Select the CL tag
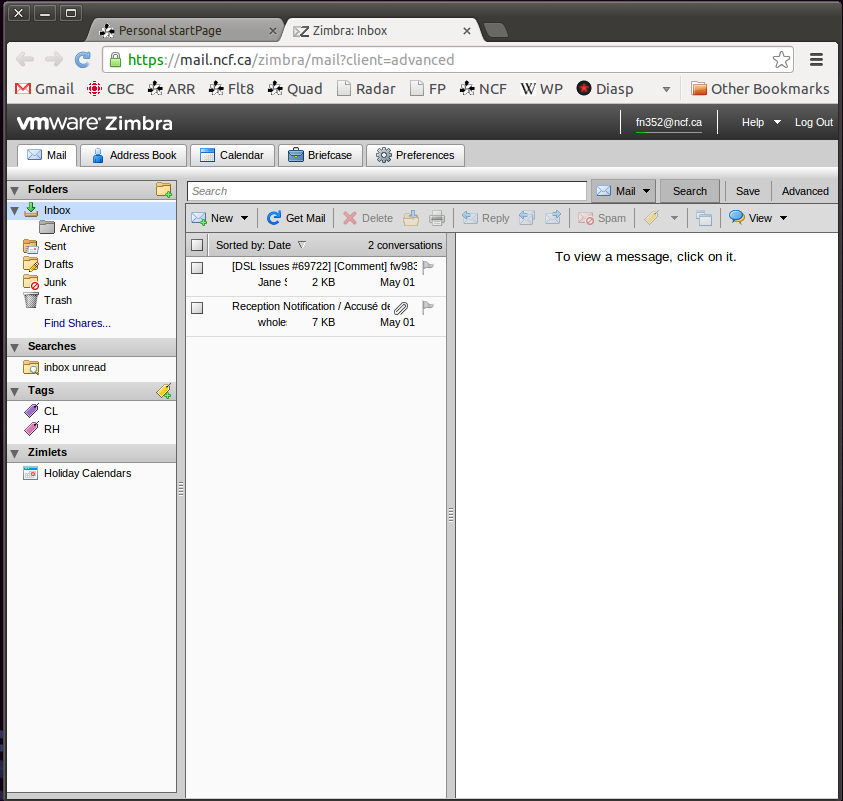Image resolution: width=843 pixels, height=801 pixels. 51,411
